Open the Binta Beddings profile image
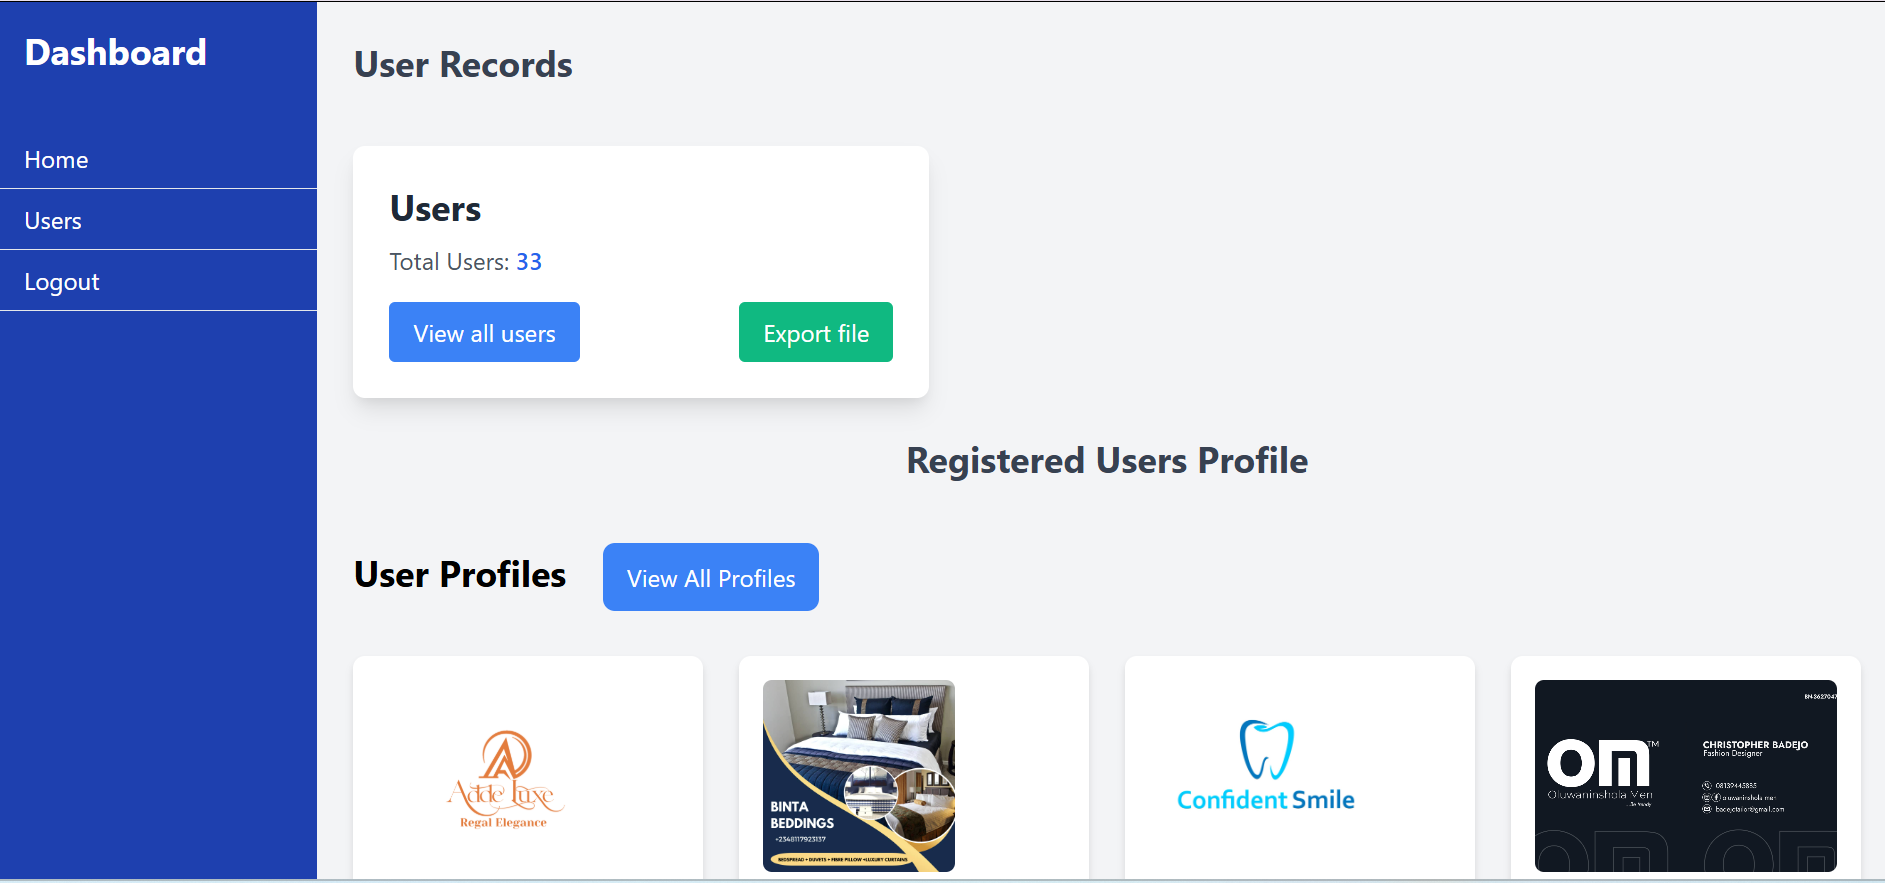 tap(859, 776)
